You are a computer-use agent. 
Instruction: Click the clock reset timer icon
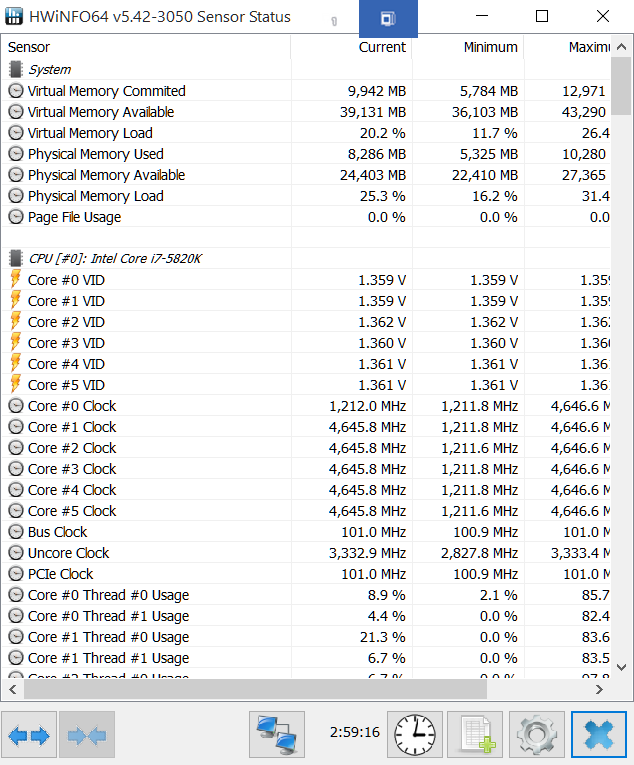click(x=413, y=735)
